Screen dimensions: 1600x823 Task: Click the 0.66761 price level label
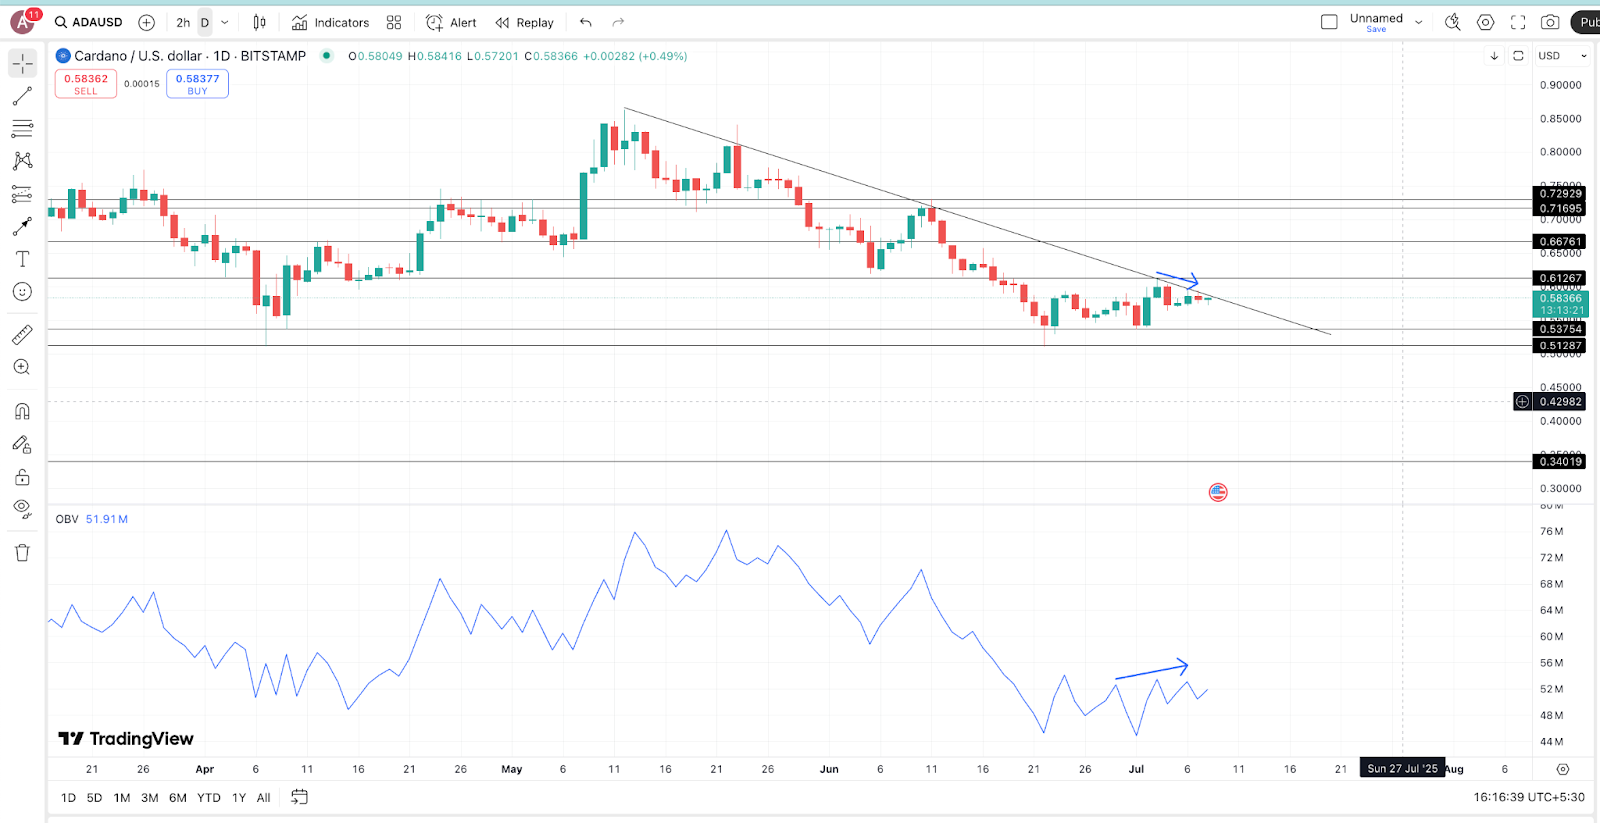[x=1561, y=241]
